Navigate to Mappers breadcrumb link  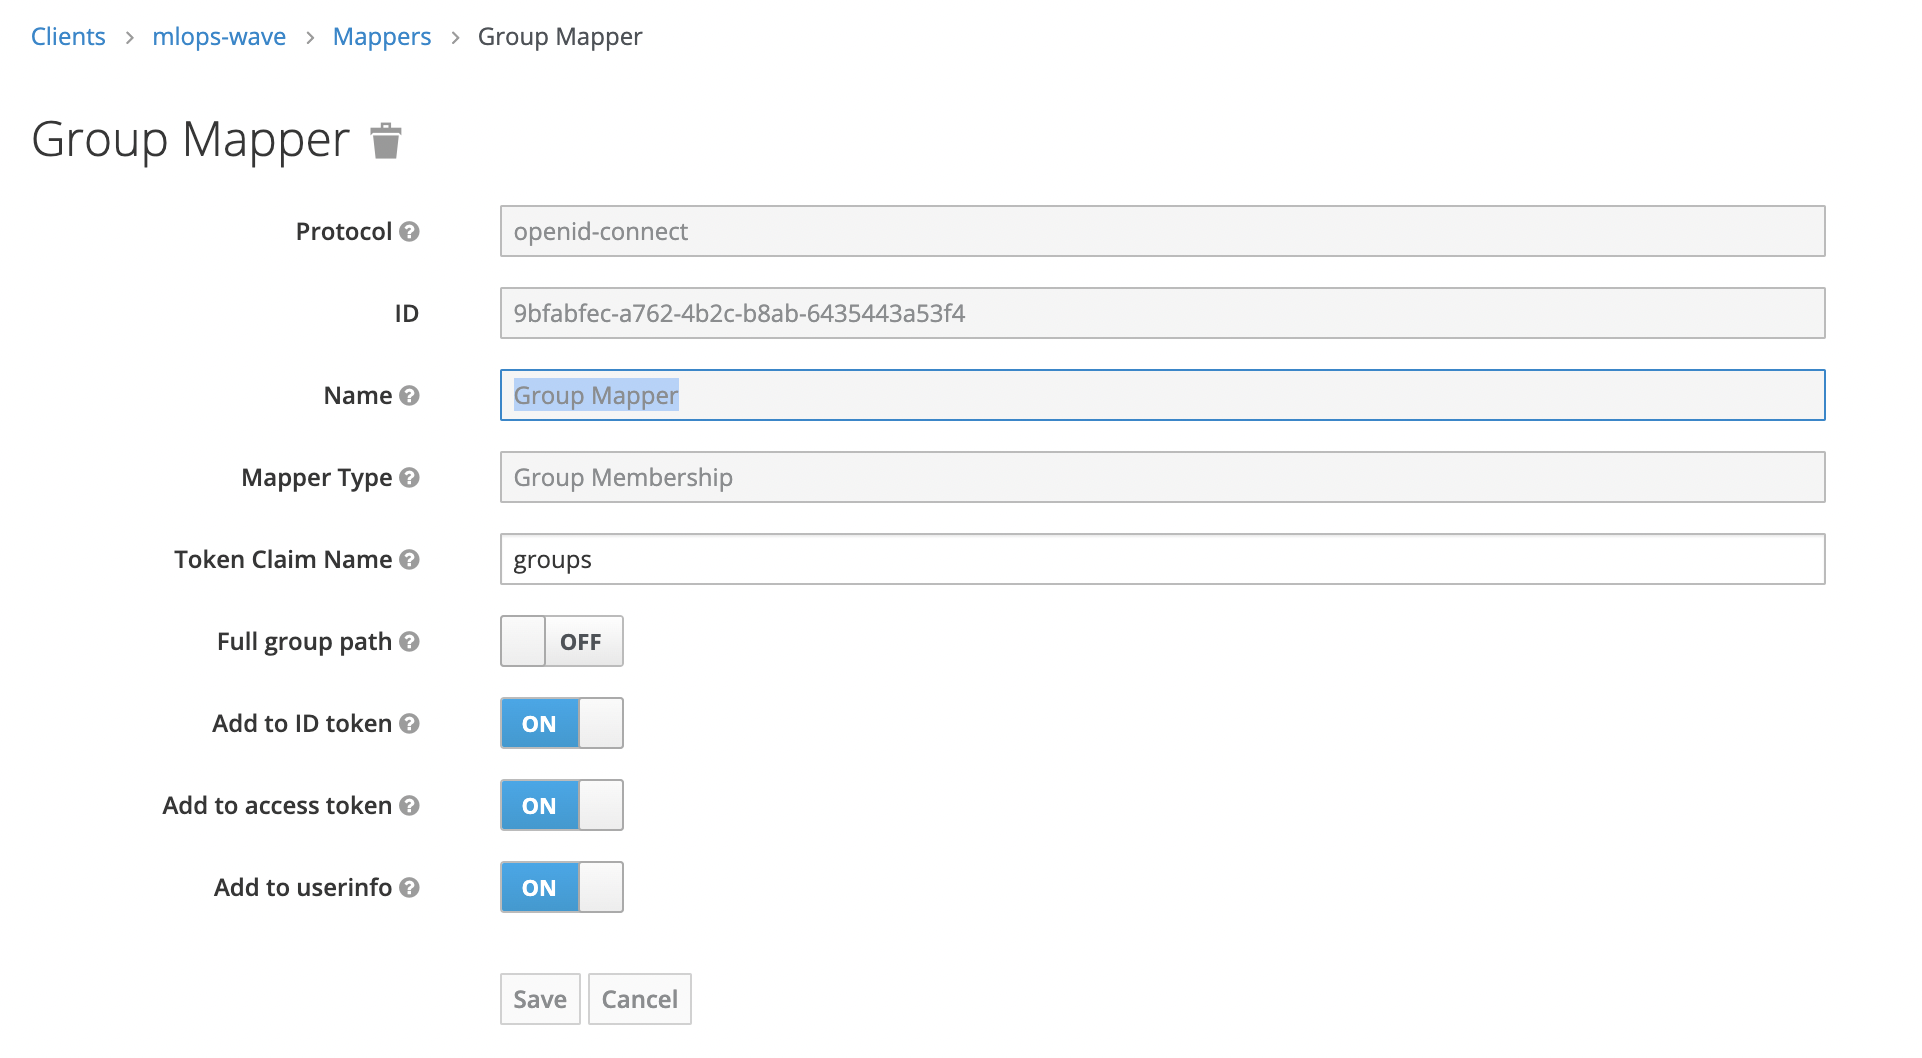[x=381, y=37]
